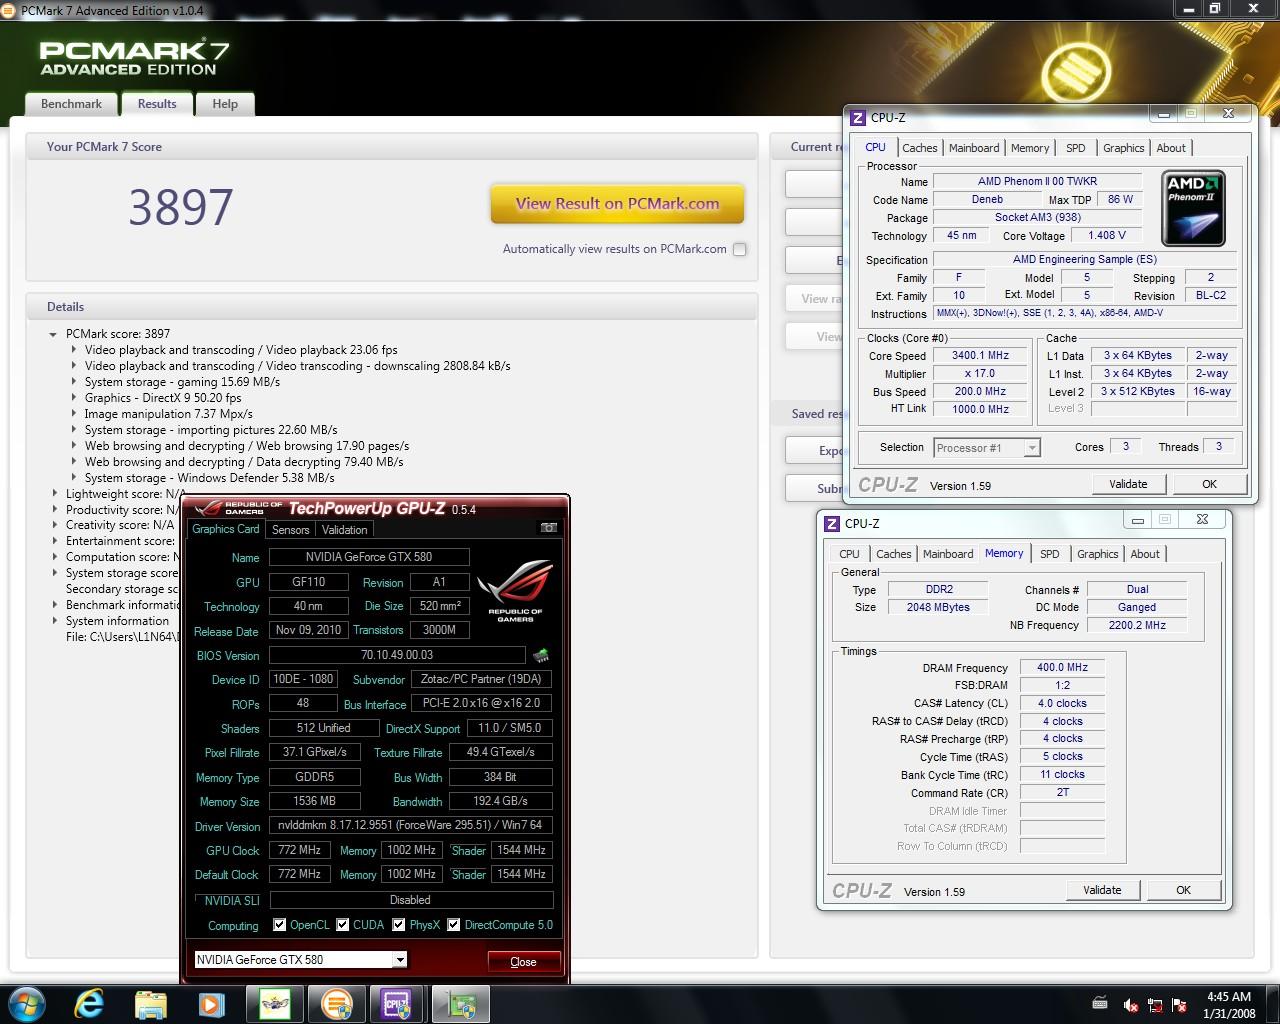Toggle the CUDA checkbox in GPU-Z

[x=343, y=925]
